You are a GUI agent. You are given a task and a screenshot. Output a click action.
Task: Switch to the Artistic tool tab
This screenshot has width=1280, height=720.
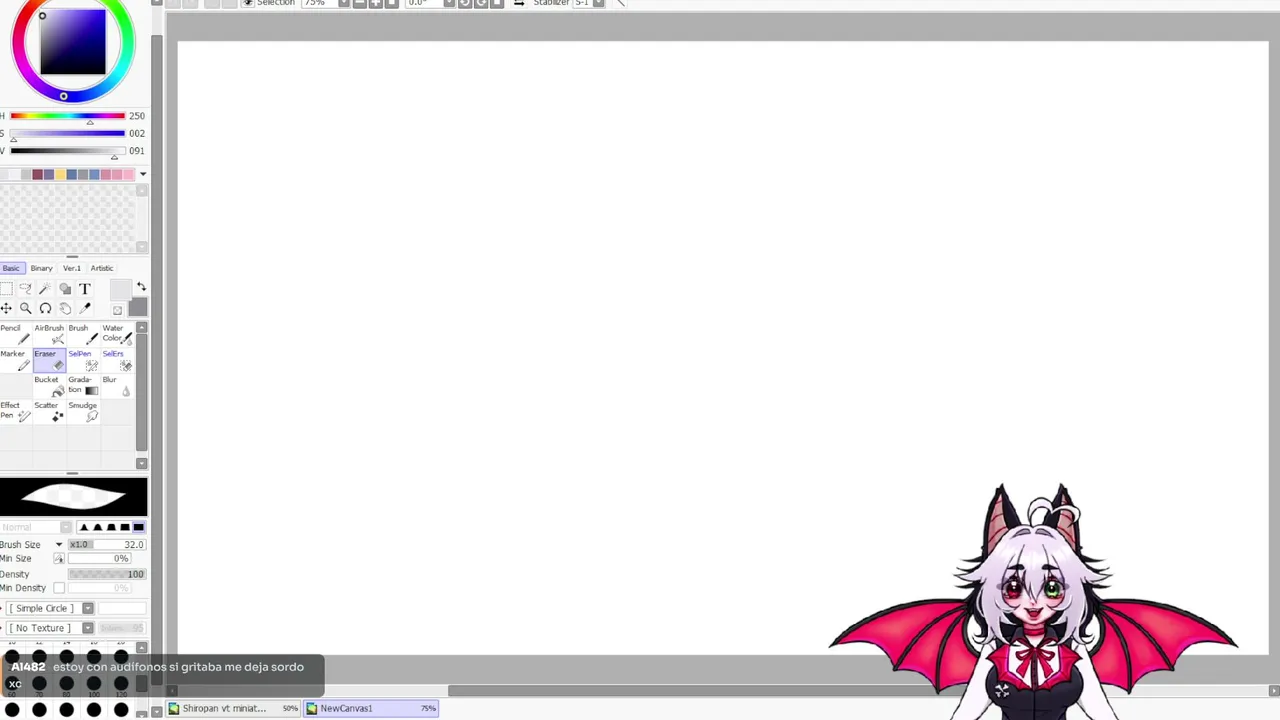coord(102,268)
